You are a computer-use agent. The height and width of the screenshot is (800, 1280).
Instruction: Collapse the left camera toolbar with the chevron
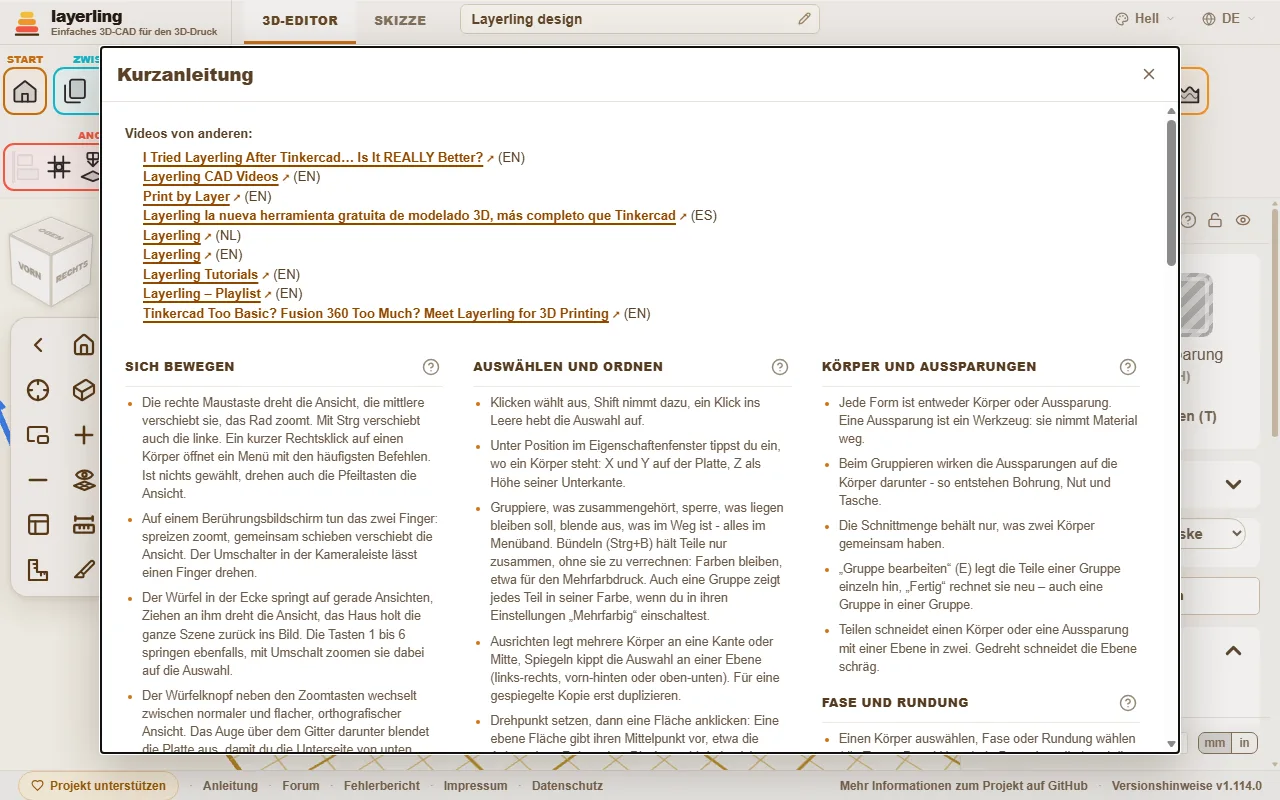[x=38, y=345]
